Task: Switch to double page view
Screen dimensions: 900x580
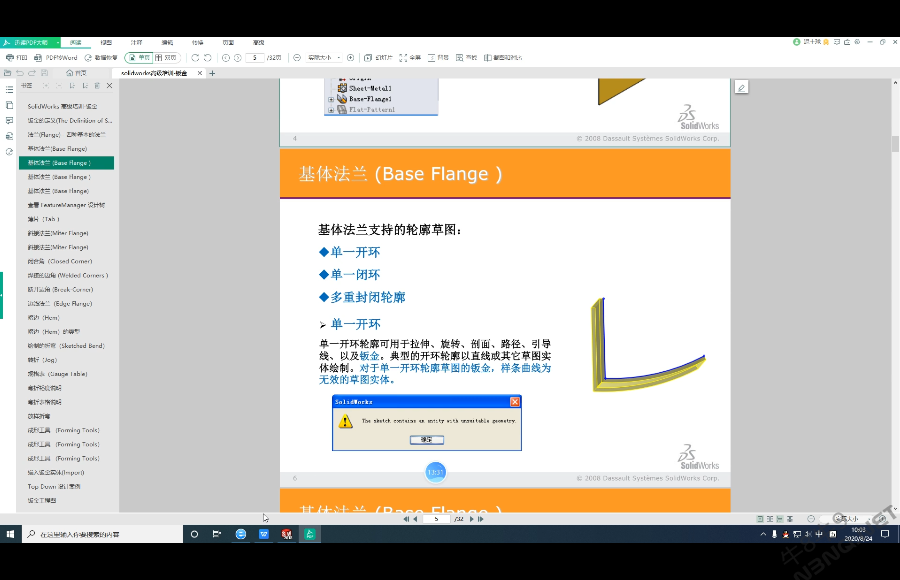Action: [x=166, y=57]
